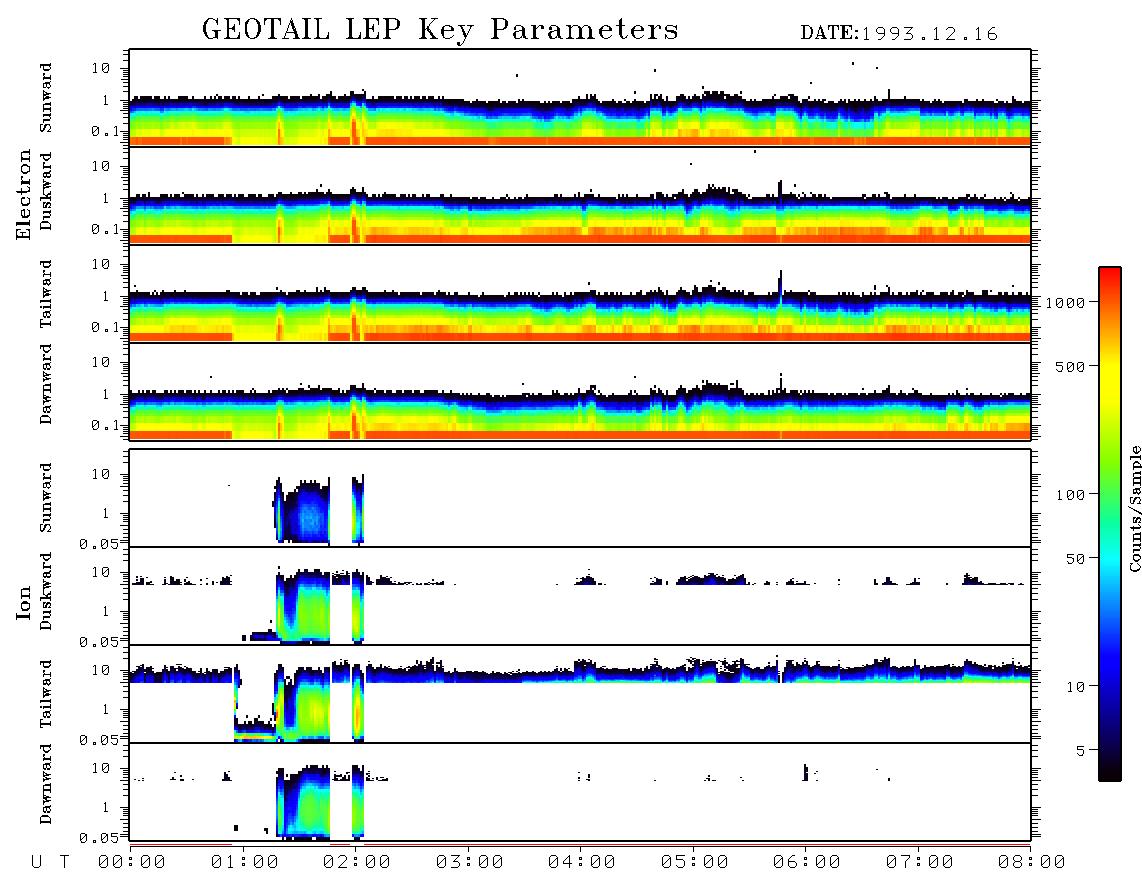Select the Electron Duskward panel label
Image resolution: width=1142 pixels, height=880 pixels.
pyautogui.click(x=46, y=192)
